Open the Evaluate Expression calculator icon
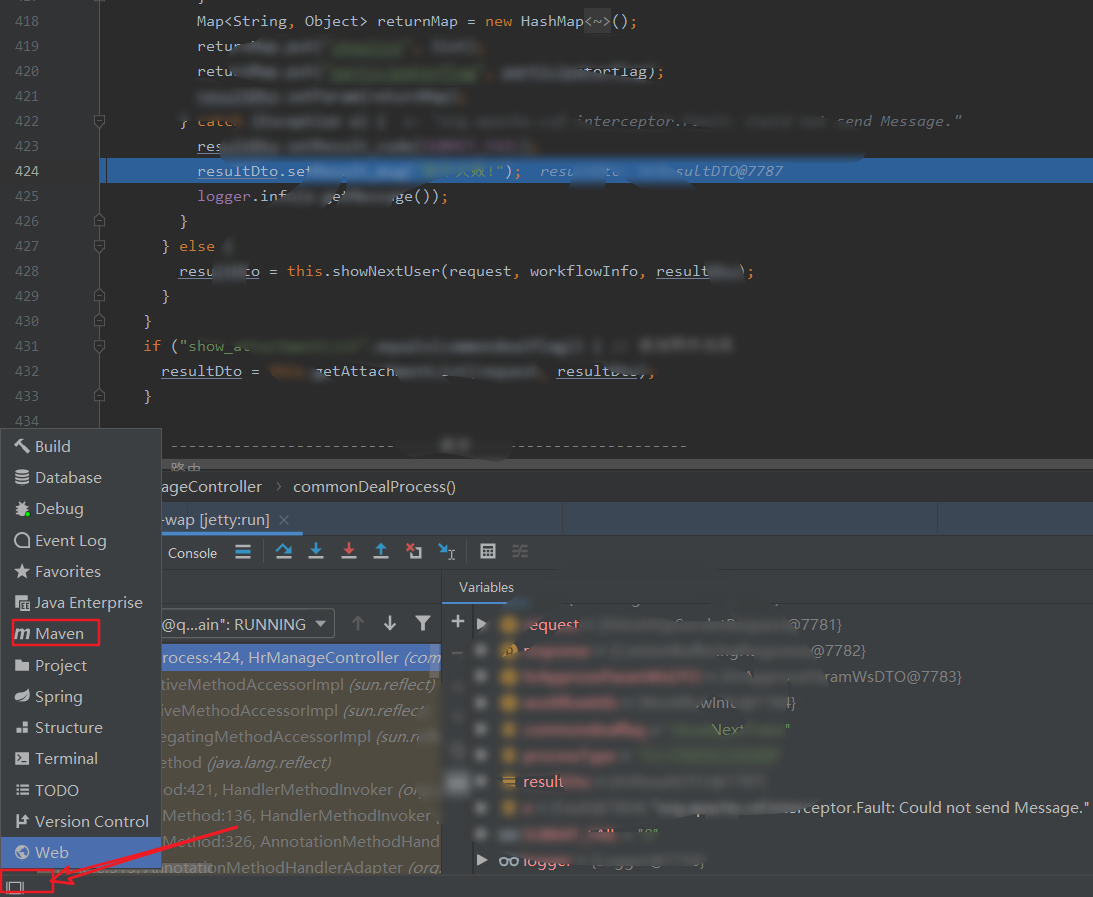 tap(488, 551)
